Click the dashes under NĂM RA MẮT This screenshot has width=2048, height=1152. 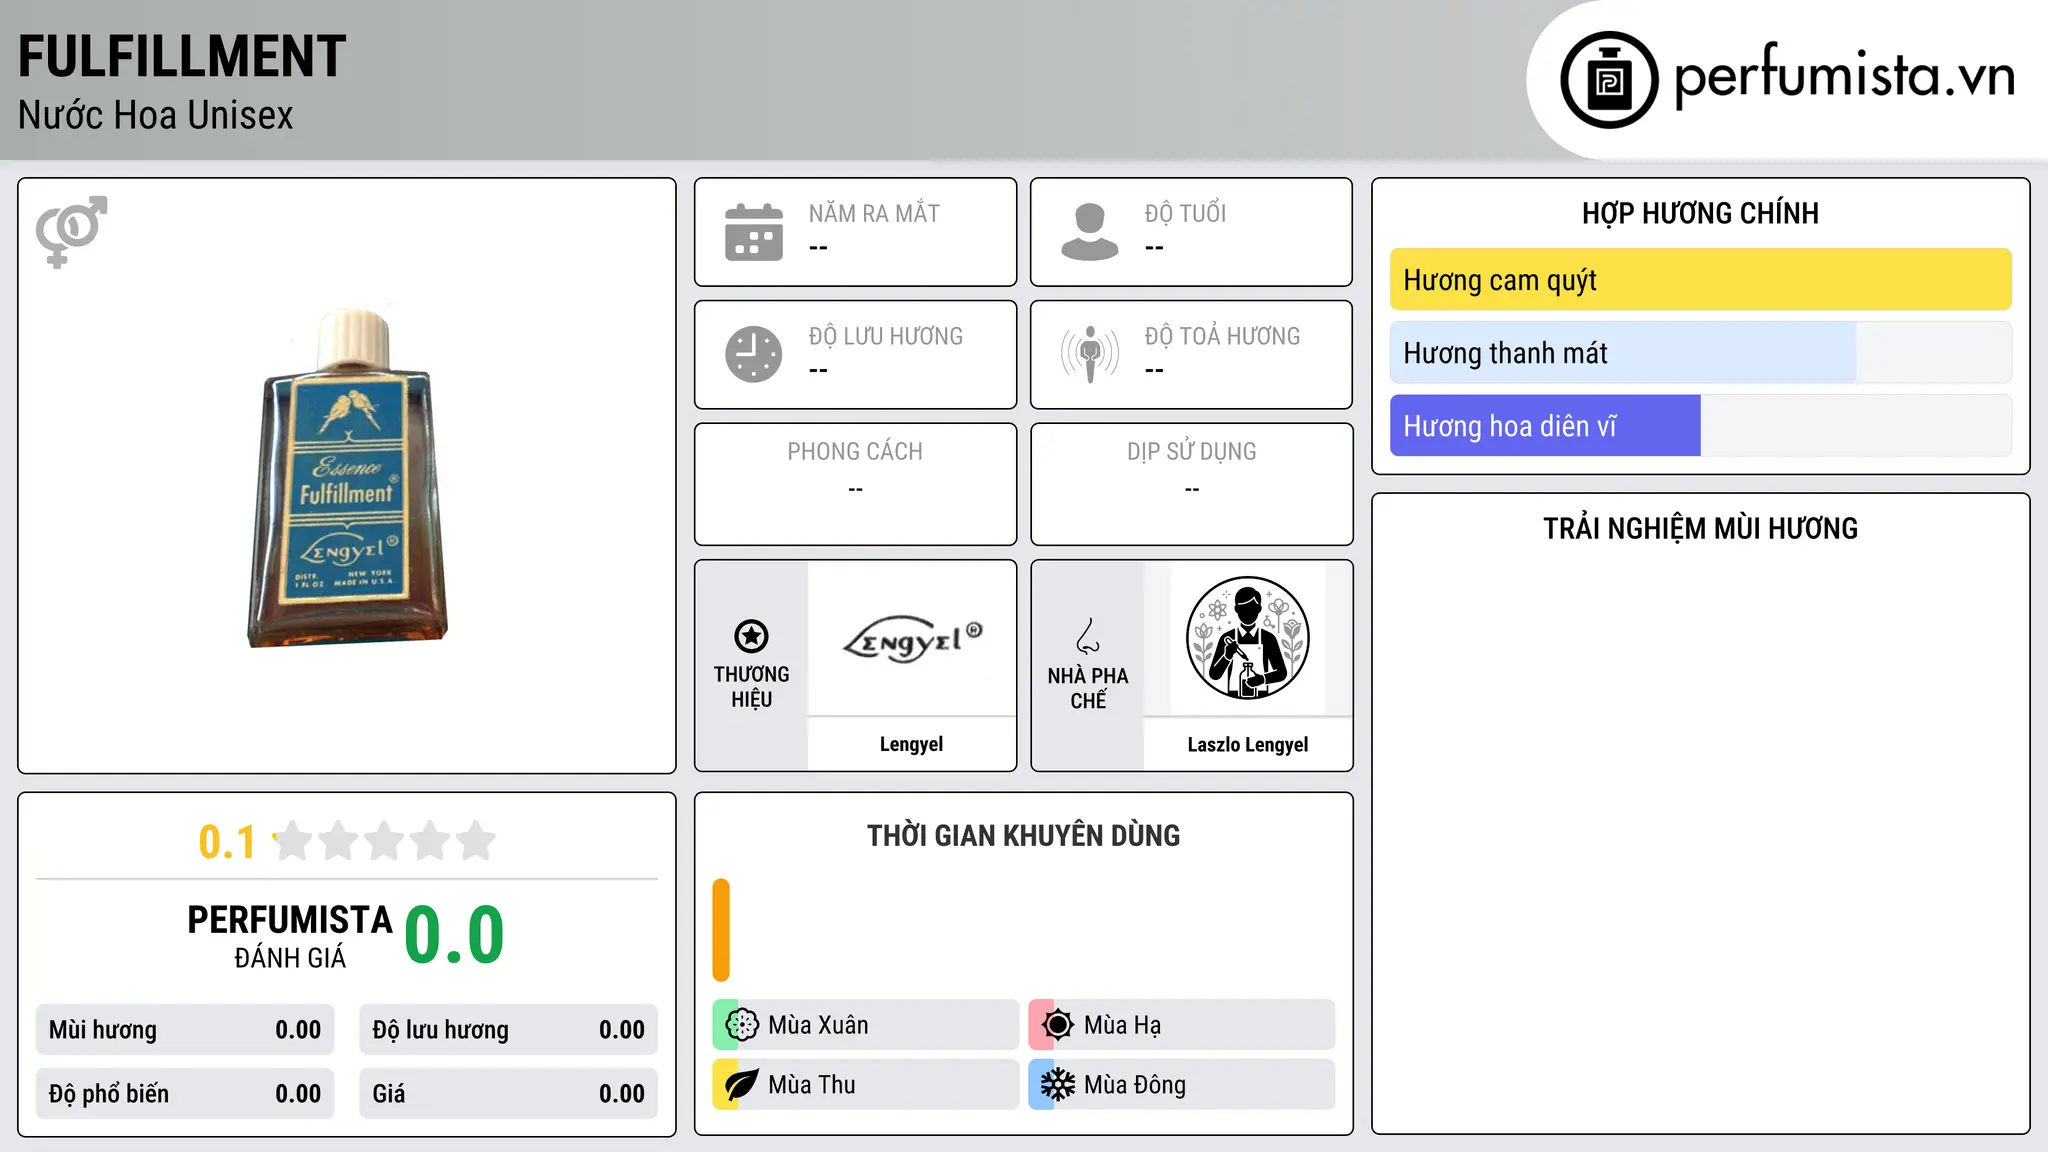(818, 248)
